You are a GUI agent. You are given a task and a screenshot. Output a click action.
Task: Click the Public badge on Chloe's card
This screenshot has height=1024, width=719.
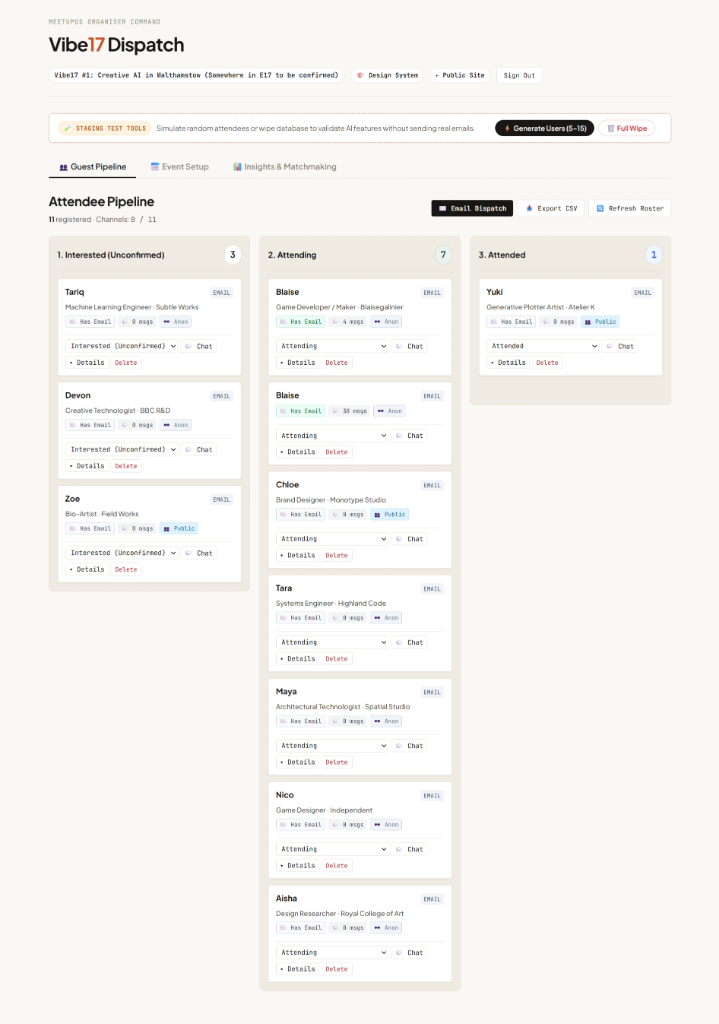point(389,515)
